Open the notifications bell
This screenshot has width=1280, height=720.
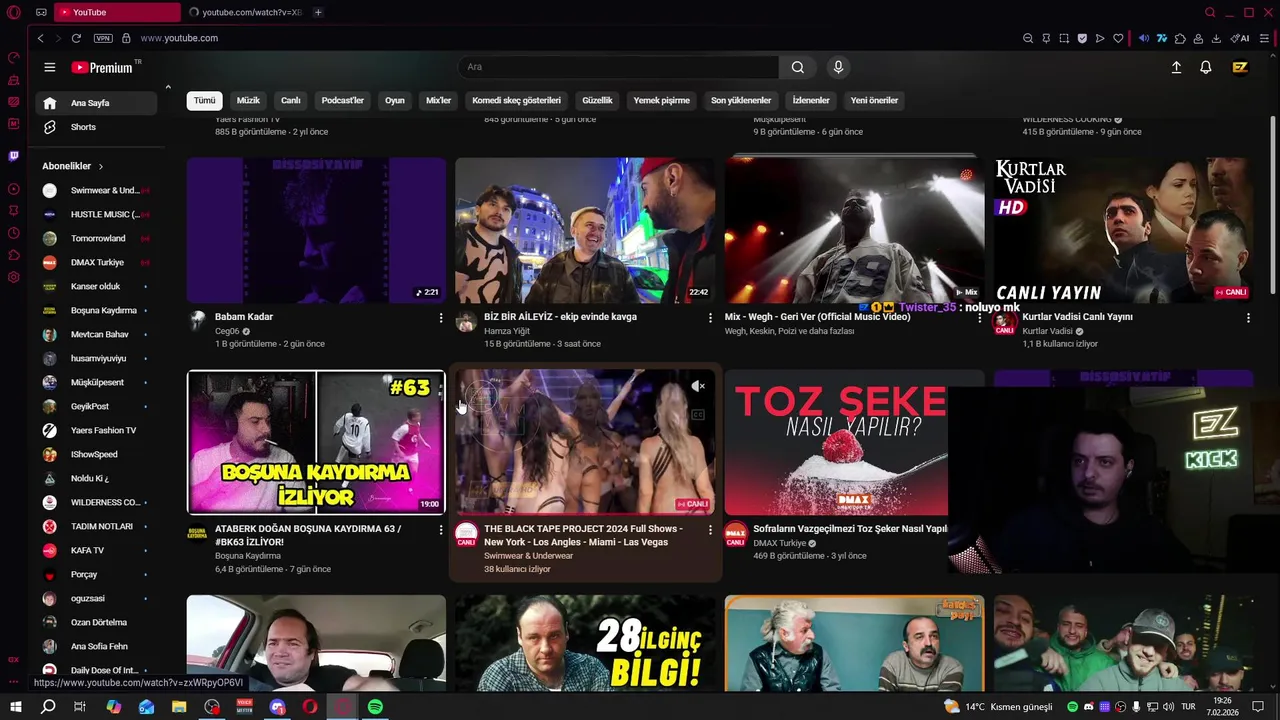pyautogui.click(x=1206, y=67)
